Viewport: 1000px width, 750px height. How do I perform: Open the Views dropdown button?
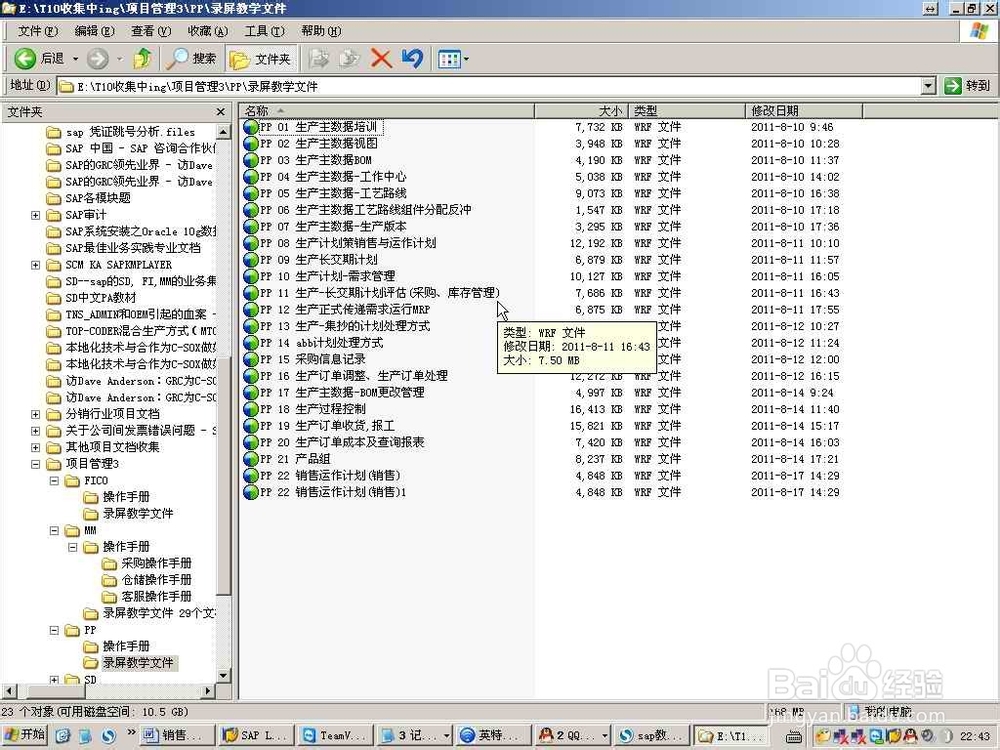pyautogui.click(x=453, y=59)
